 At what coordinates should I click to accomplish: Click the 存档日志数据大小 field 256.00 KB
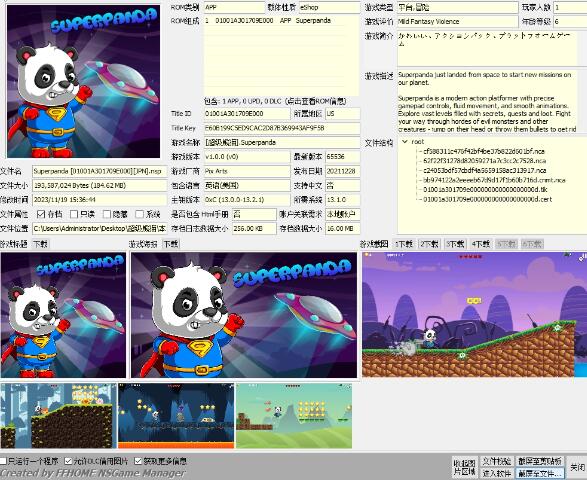pyautogui.click(x=254, y=228)
